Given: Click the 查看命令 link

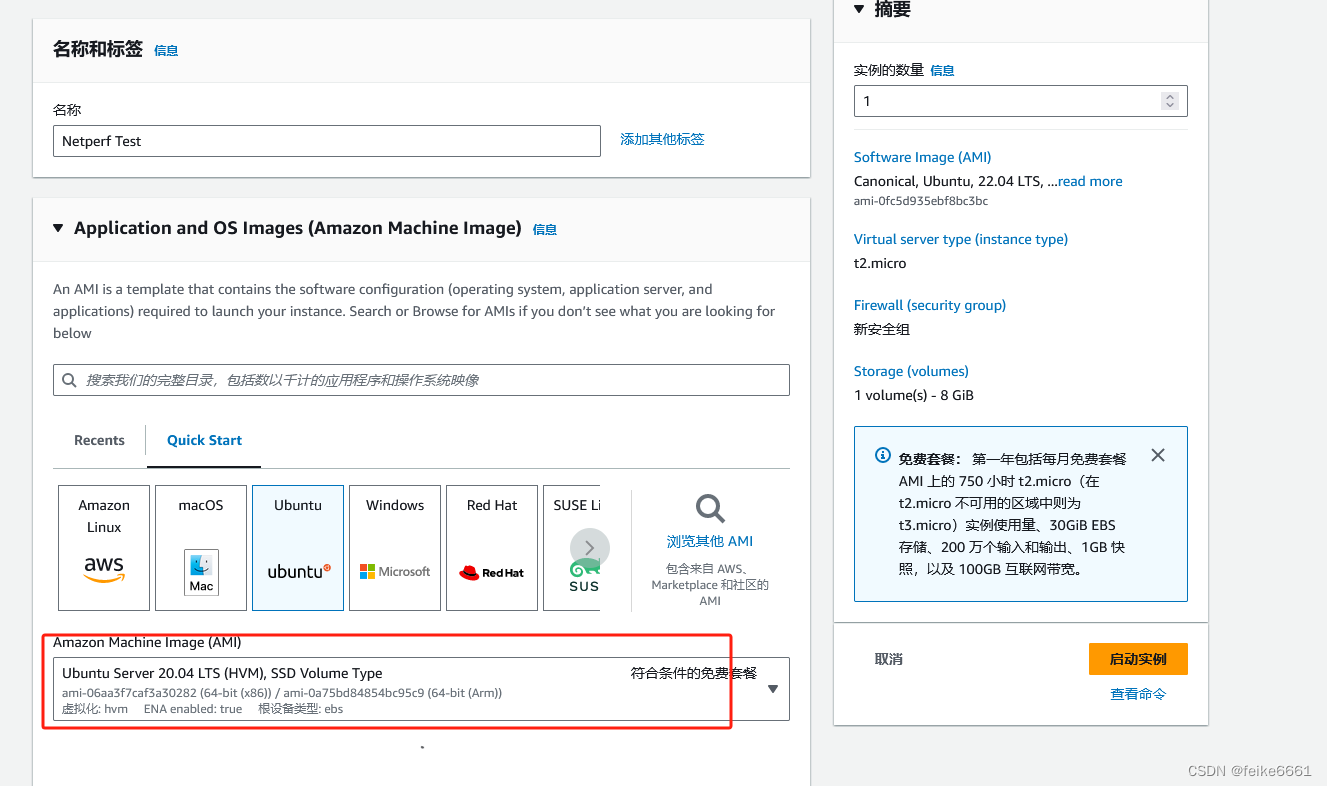Looking at the screenshot, I should [1138, 694].
